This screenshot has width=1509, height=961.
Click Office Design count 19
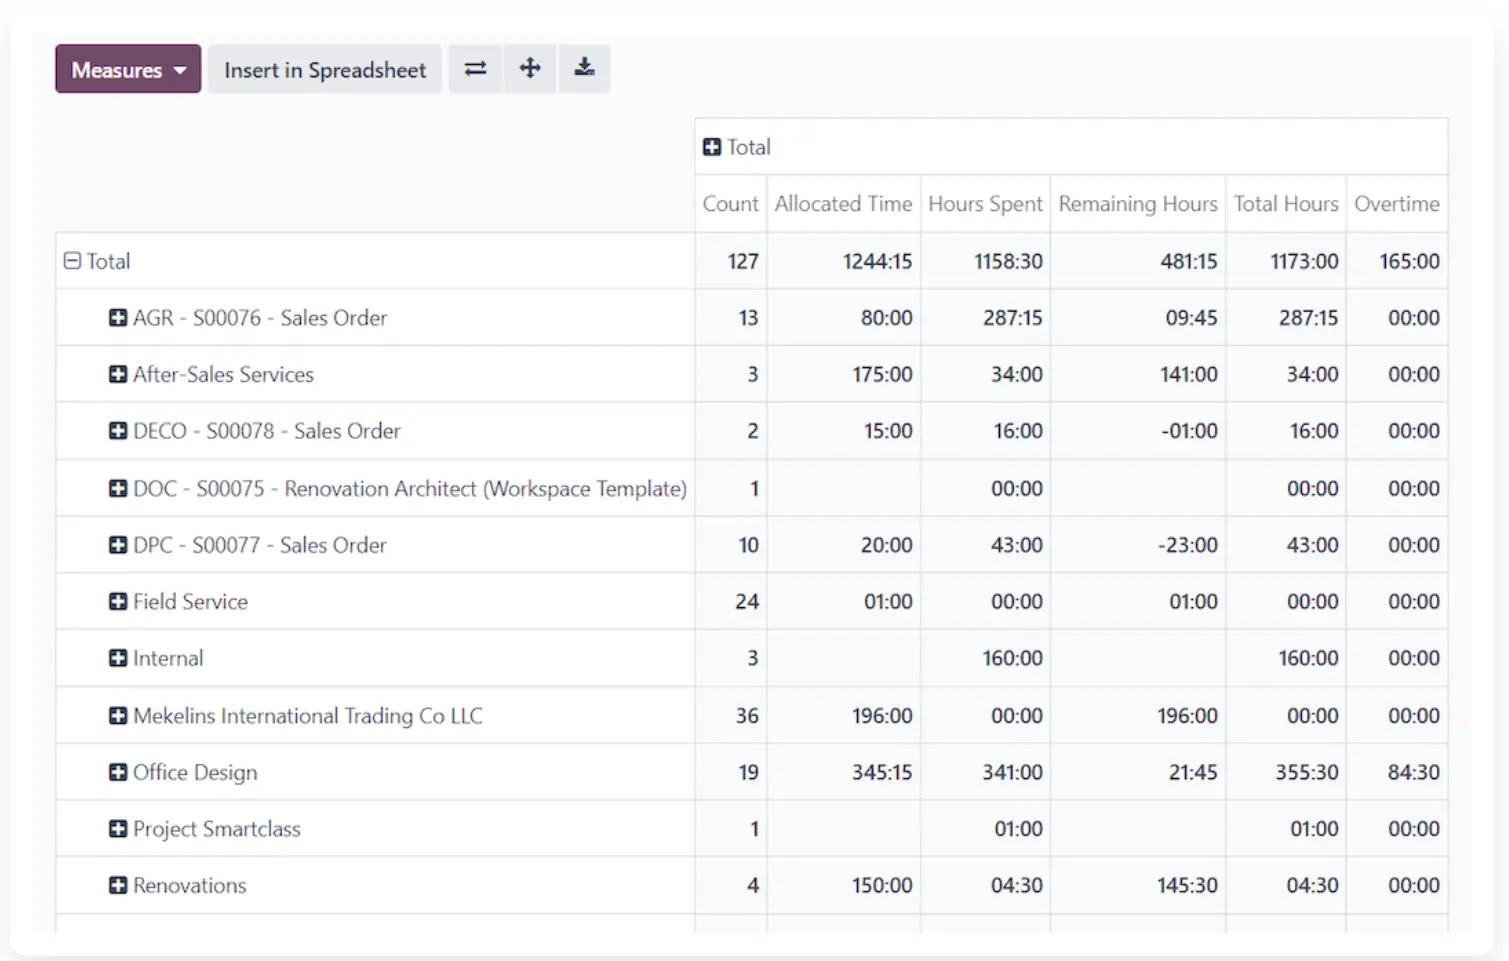731,772
